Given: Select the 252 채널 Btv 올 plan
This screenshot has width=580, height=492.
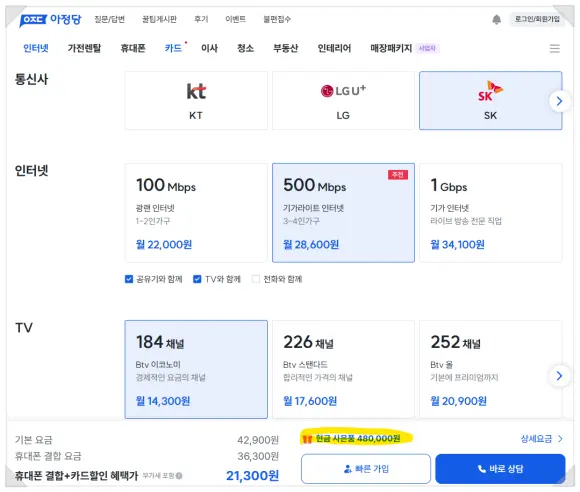Looking at the screenshot, I should 490,369.
